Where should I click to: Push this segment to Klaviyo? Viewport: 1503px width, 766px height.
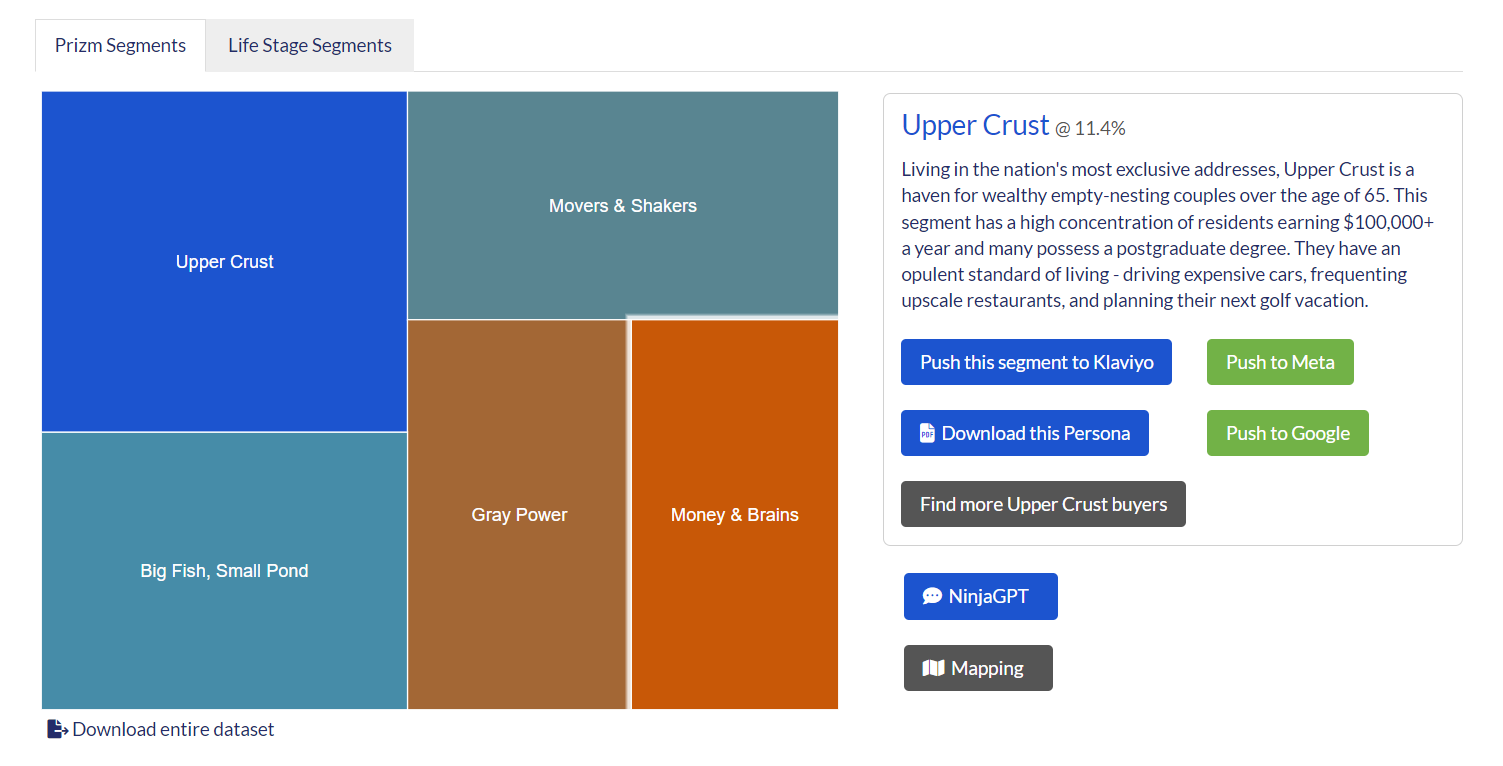(x=1036, y=362)
